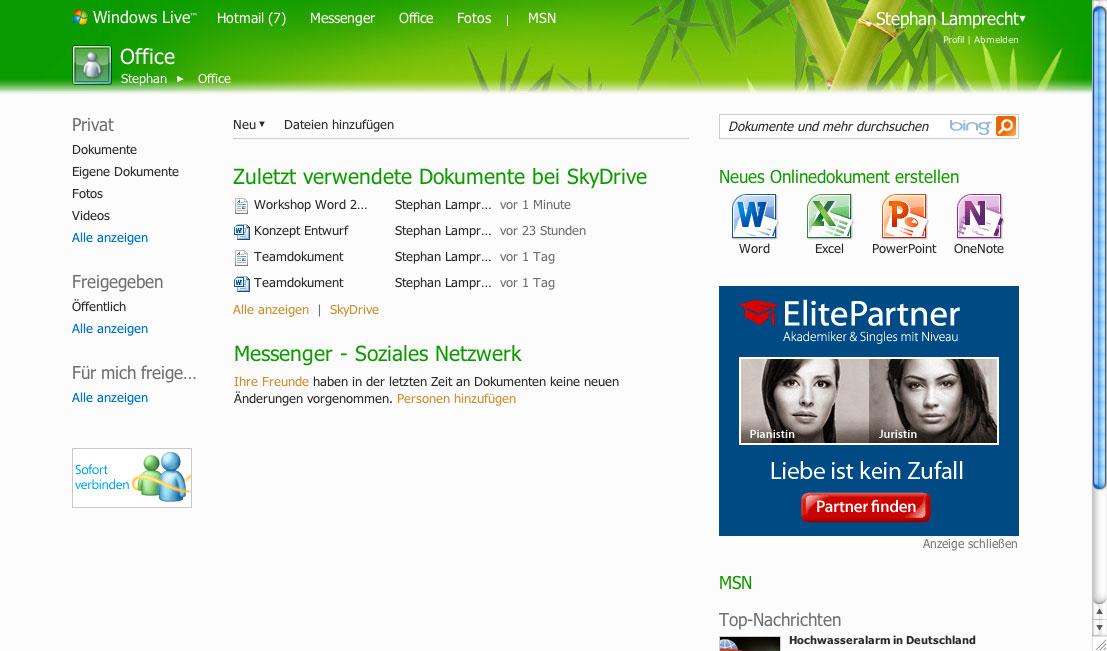Open Dokumente in the Privat section
The height and width of the screenshot is (651, 1107).
point(104,150)
